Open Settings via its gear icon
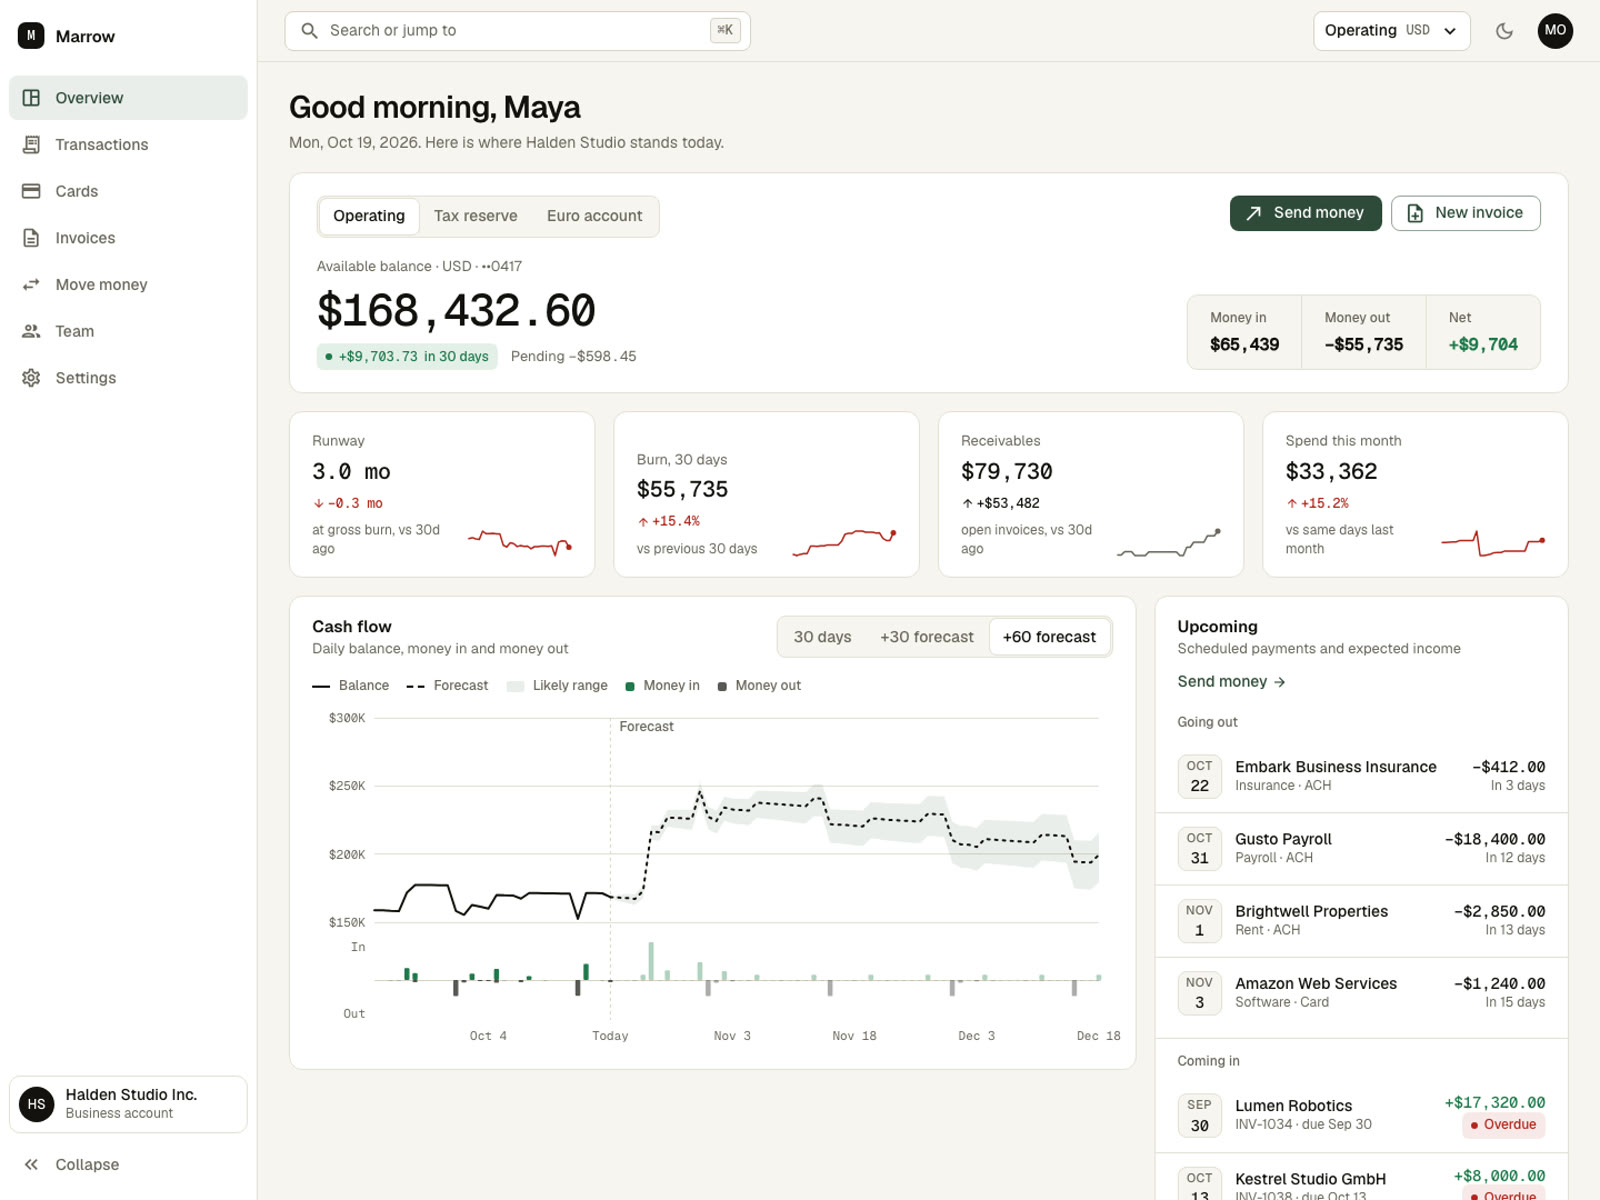Viewport: 1600px width, 1200px height. 31,378
